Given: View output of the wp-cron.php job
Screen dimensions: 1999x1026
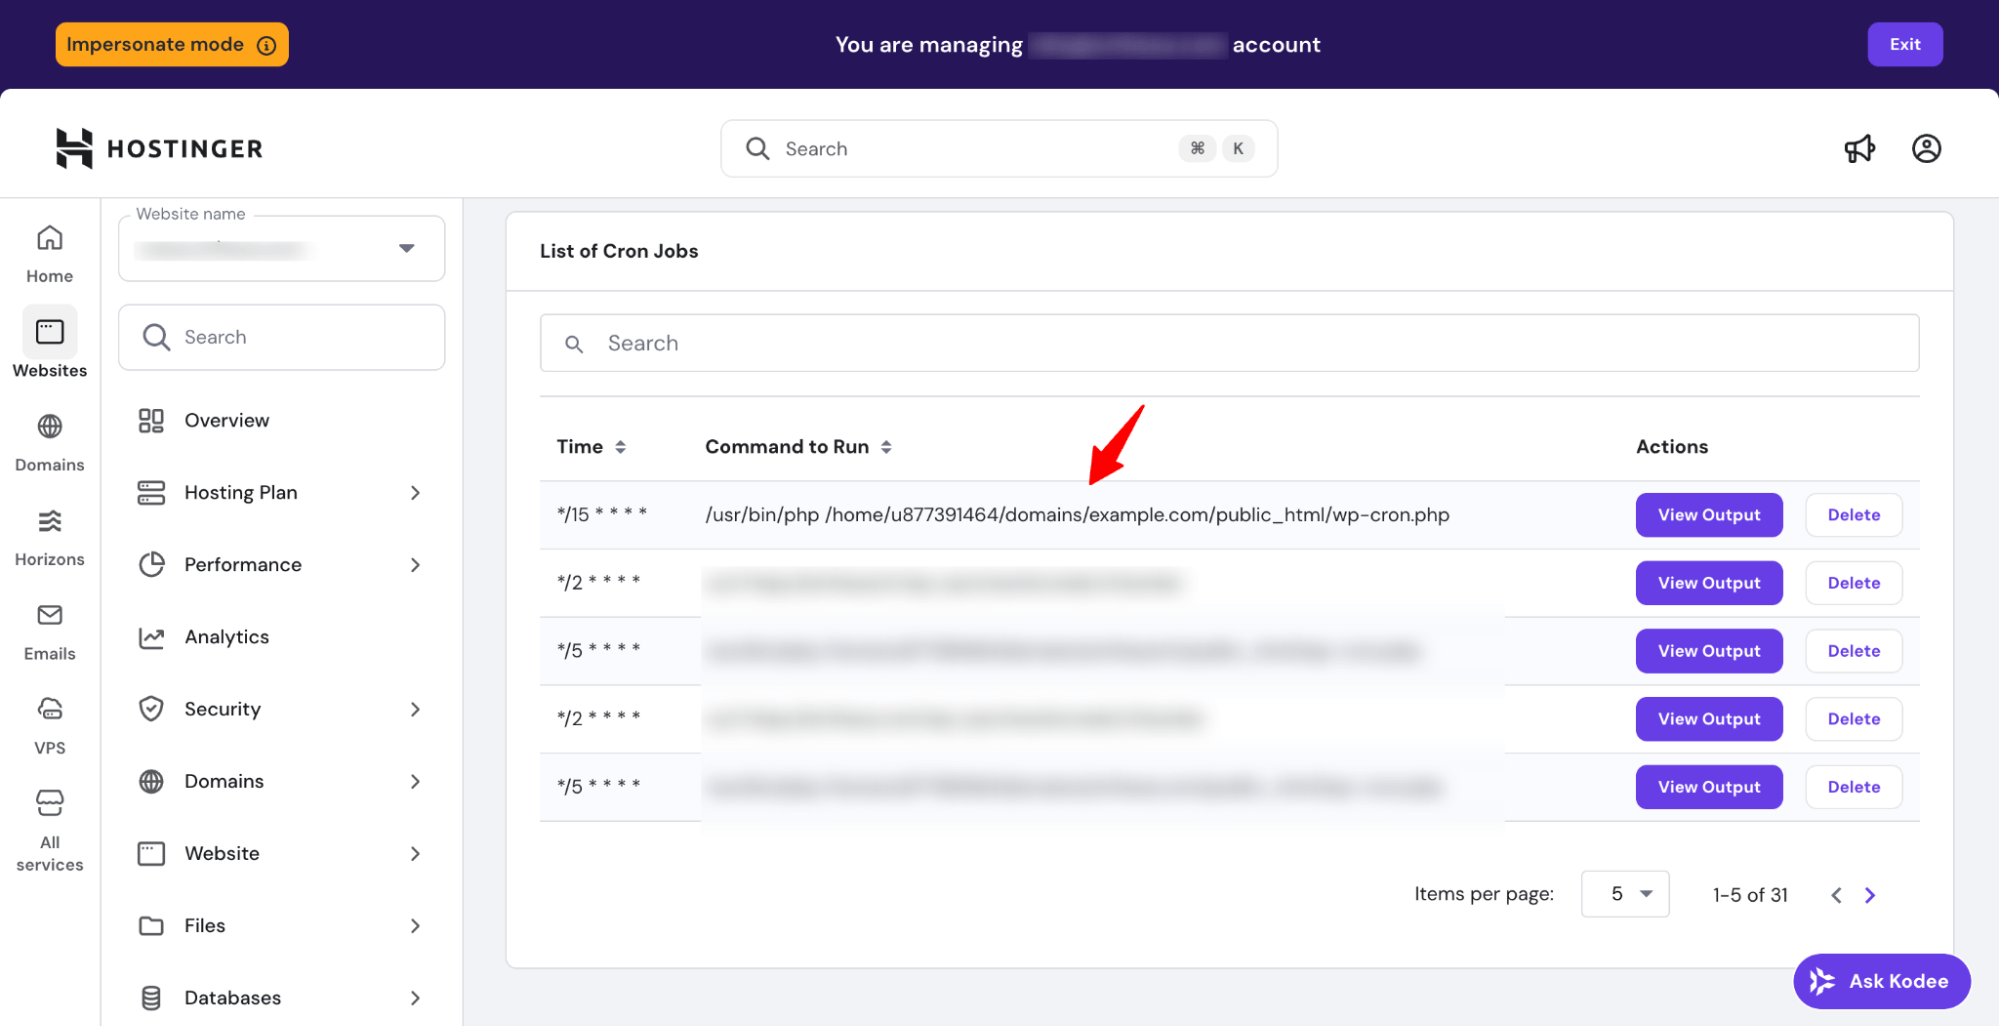Looking at the screenshot, I should point(1708,515).
